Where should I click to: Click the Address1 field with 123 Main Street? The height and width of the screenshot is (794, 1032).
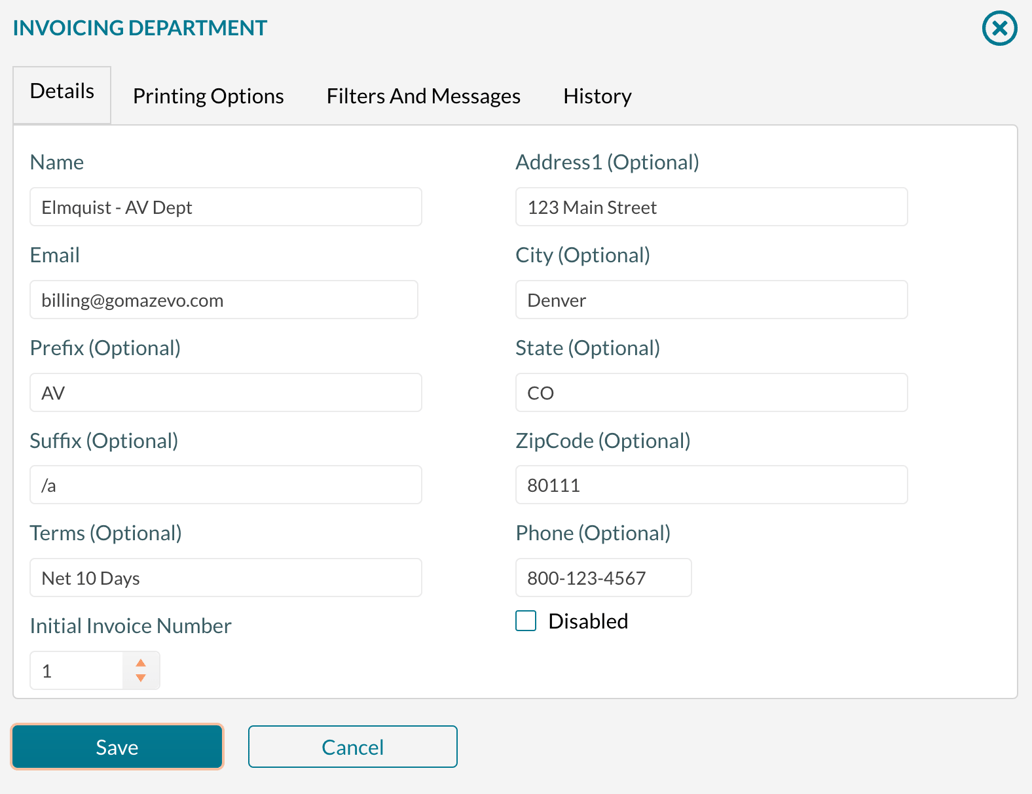(711, 207)
